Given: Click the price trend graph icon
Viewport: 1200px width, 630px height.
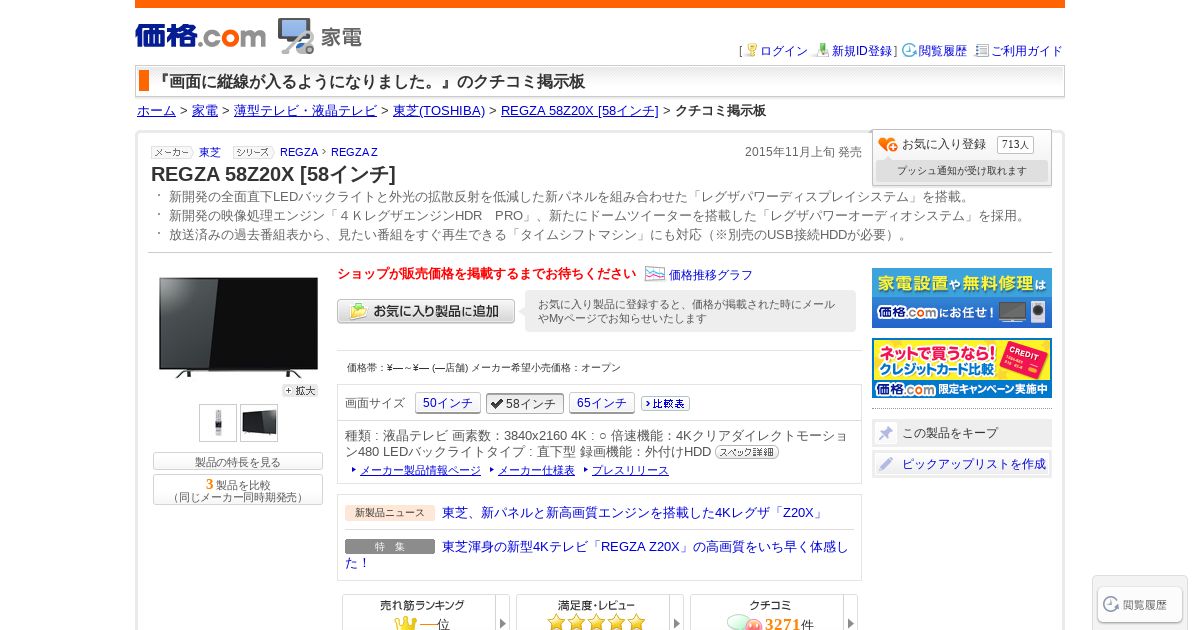Looking at the screenshot, I should [655, 274].
